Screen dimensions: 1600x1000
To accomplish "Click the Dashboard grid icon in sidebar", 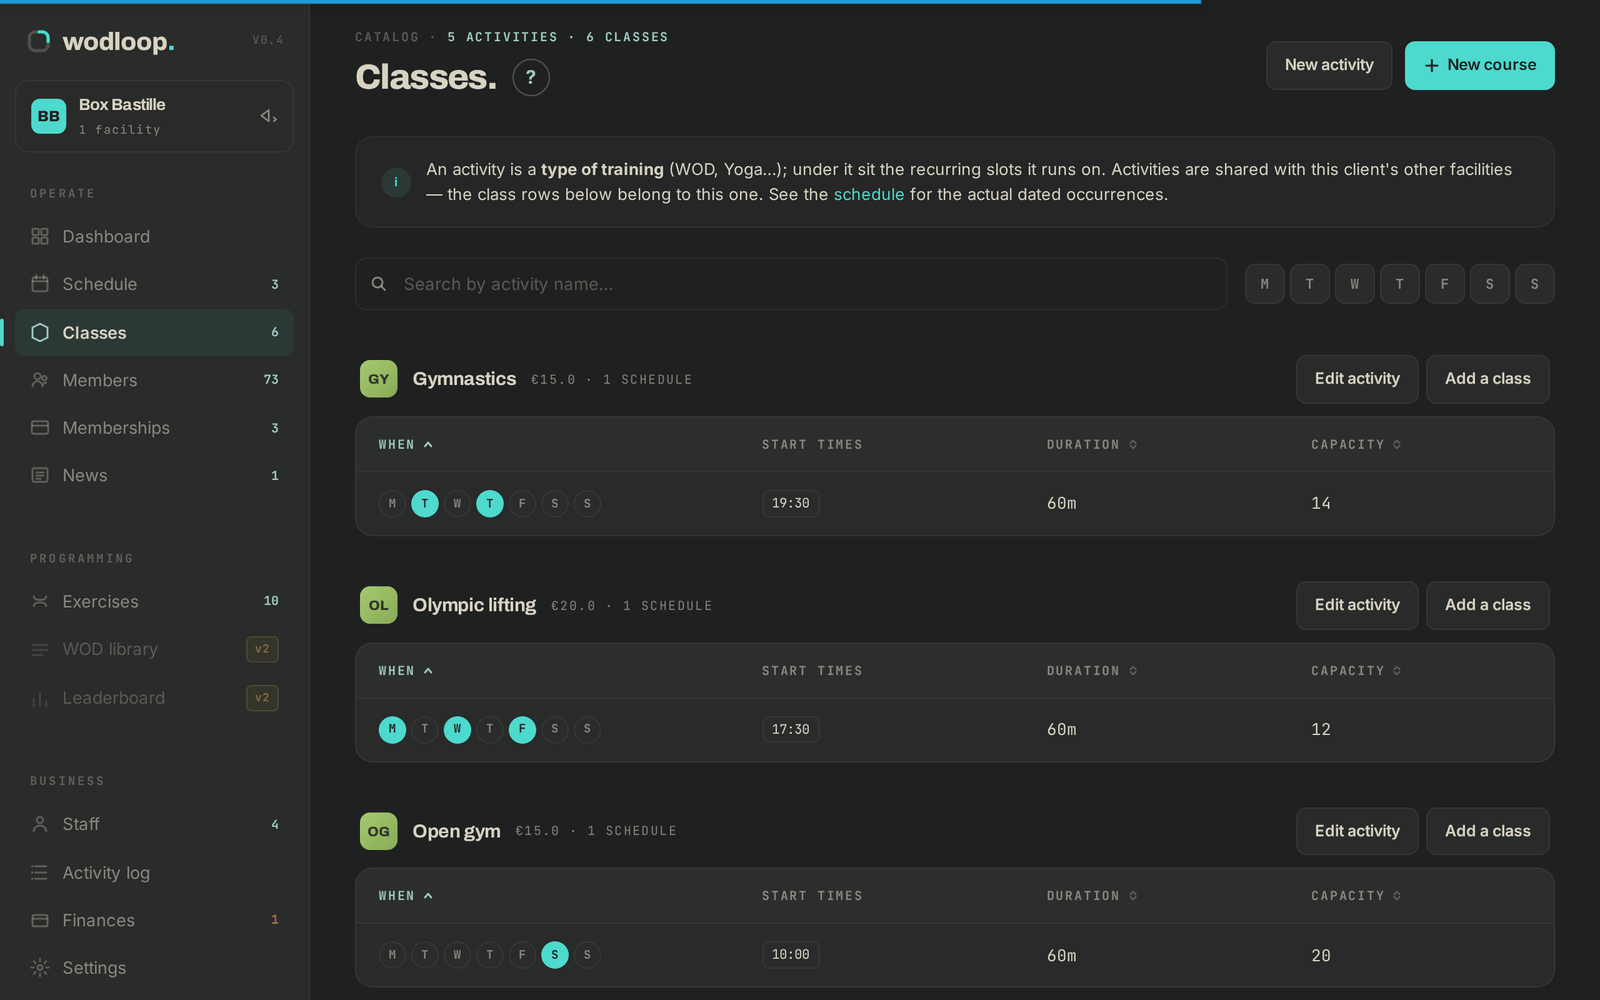I will pos(40,236).
